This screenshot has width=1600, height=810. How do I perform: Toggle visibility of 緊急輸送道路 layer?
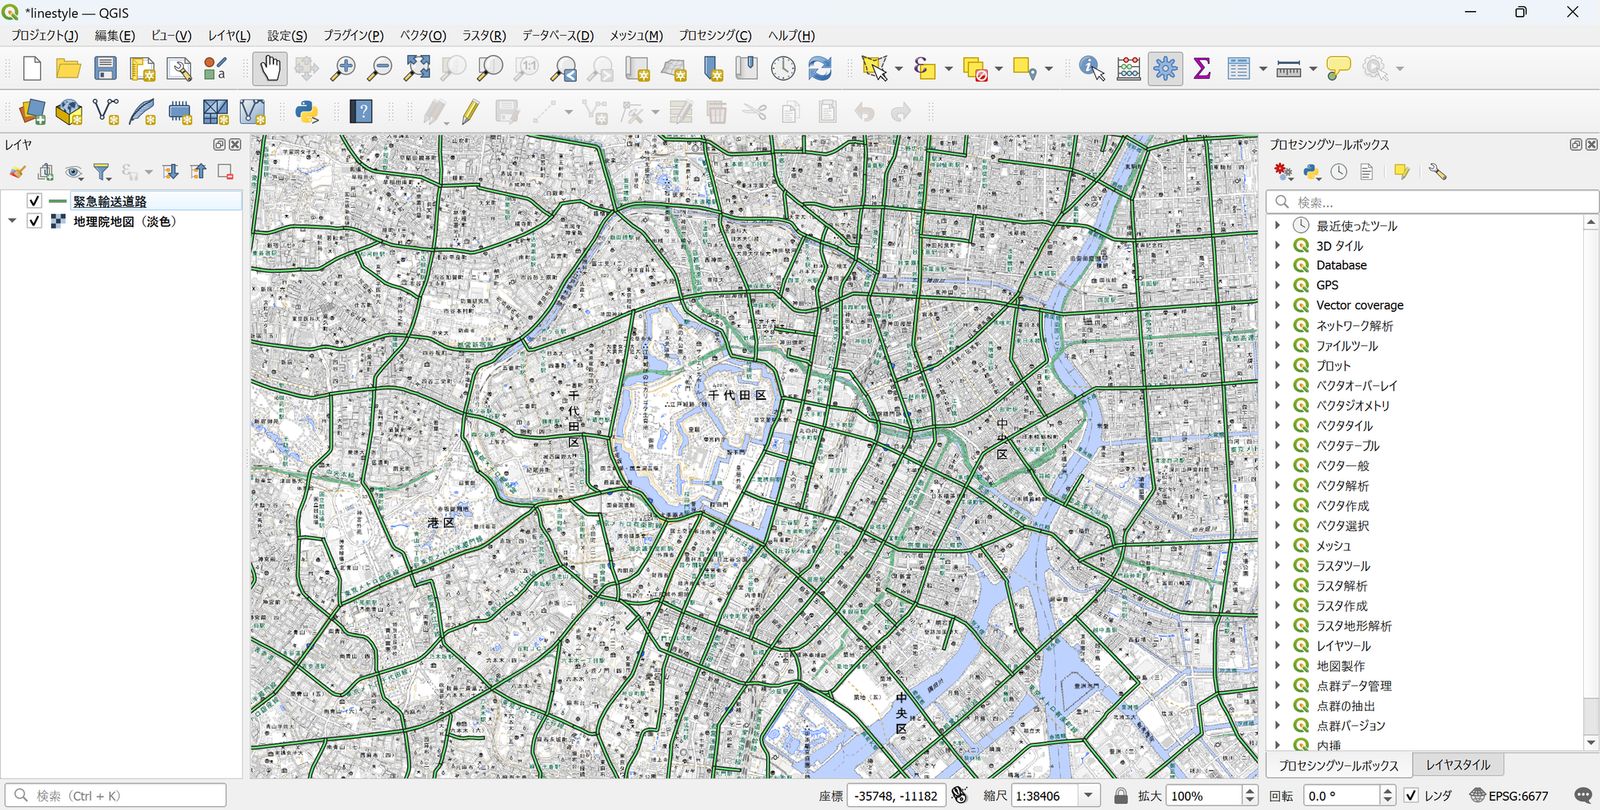[34, 201]
